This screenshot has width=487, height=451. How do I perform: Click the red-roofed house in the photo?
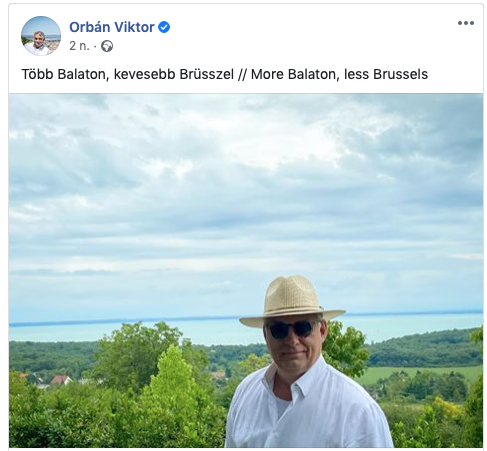tap(61, 380)
